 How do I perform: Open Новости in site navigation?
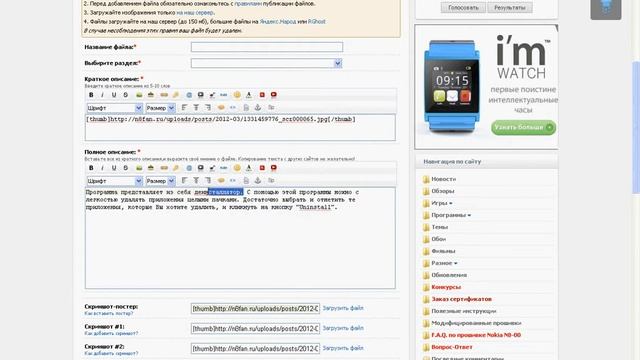444,179
